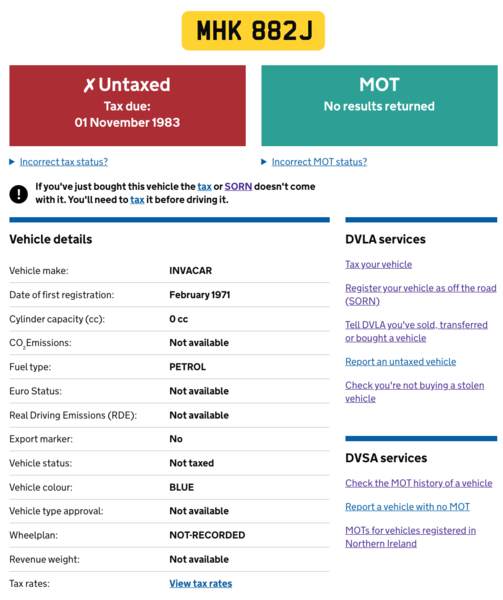Select 'Report an untaxed vehicle' link
This screenshot has height=600, width=503.
(401, 362)
